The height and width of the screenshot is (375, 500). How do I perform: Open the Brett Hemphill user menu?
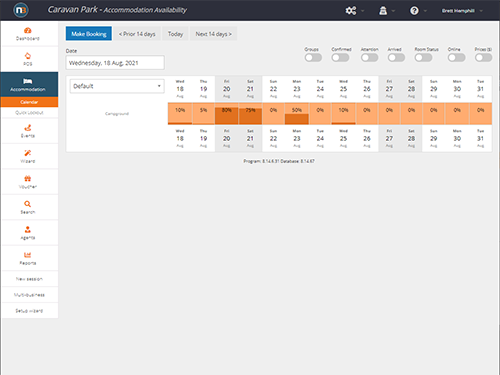click(462, 11)
